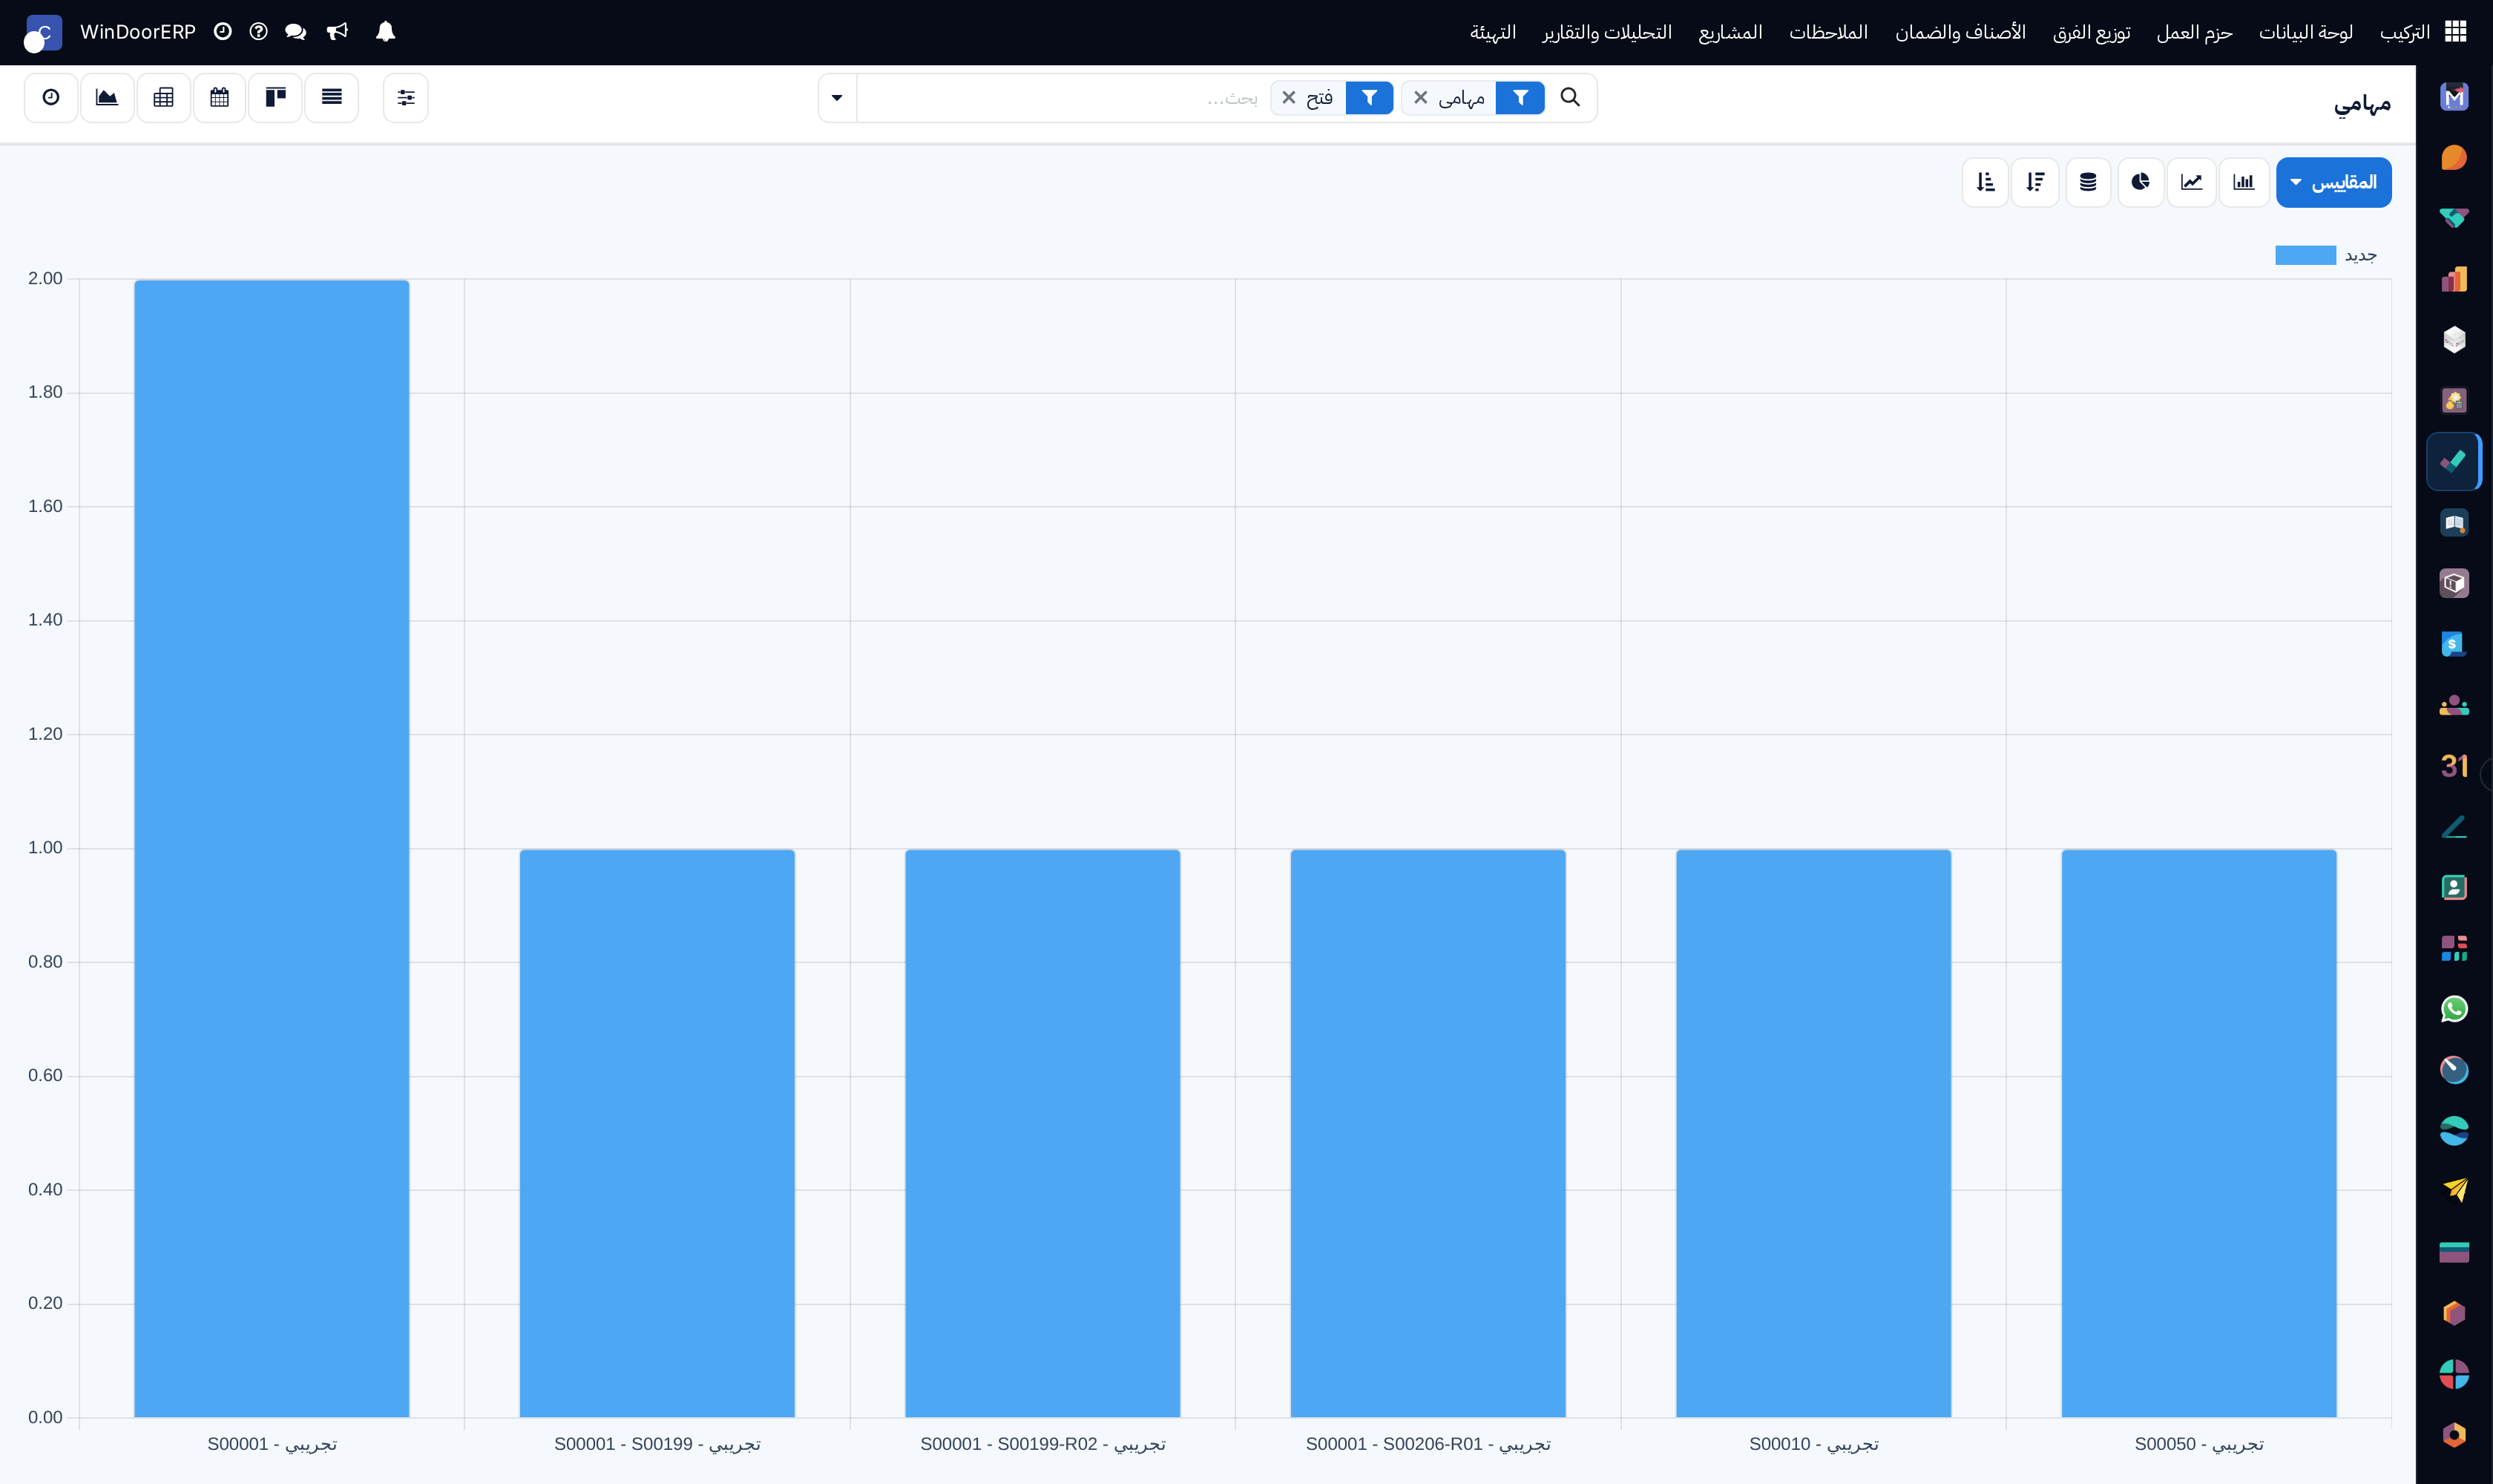Screen dimensions: 2493x1484
Task: Switch to bar chart mode
Action: click(x=2243, y=182)
